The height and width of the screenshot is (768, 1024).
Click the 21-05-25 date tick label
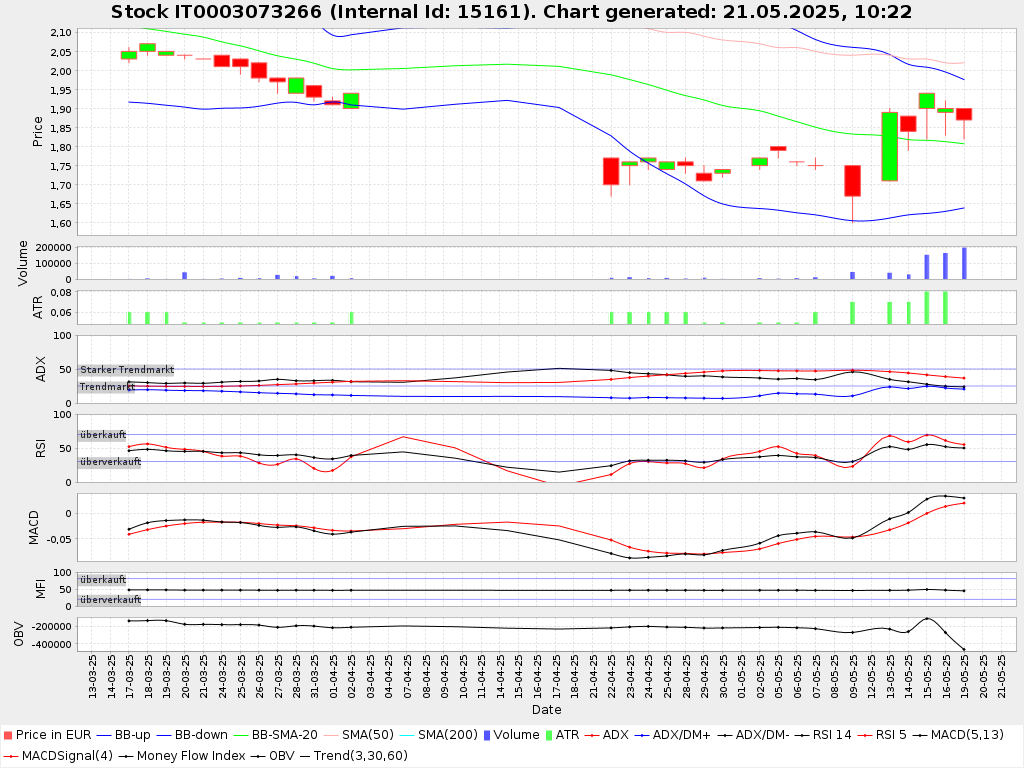click(1001, 677)
